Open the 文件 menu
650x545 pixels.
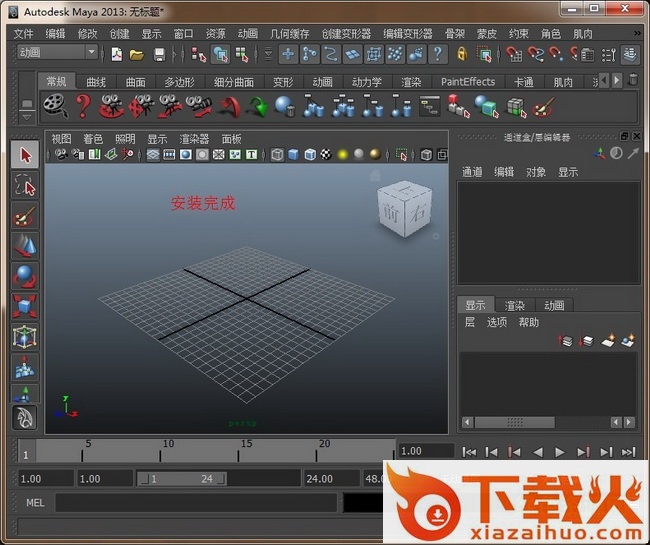point(23,34)
